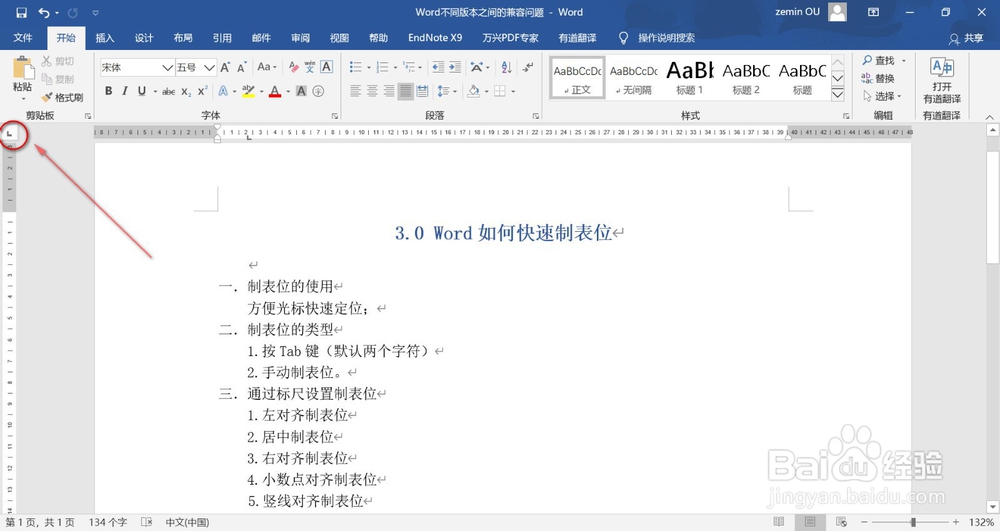The image size is (1000, 531).
Task: Click the Format Painter (格式刷) button
Action: 62,98
